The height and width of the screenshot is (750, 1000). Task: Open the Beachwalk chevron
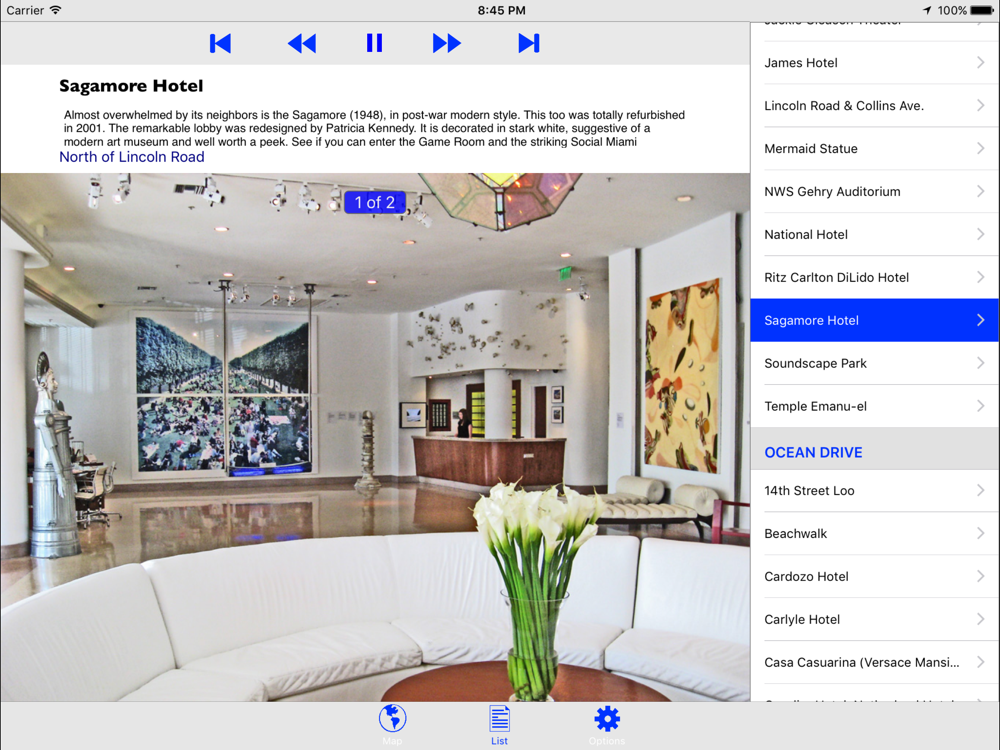click(980, 534)
